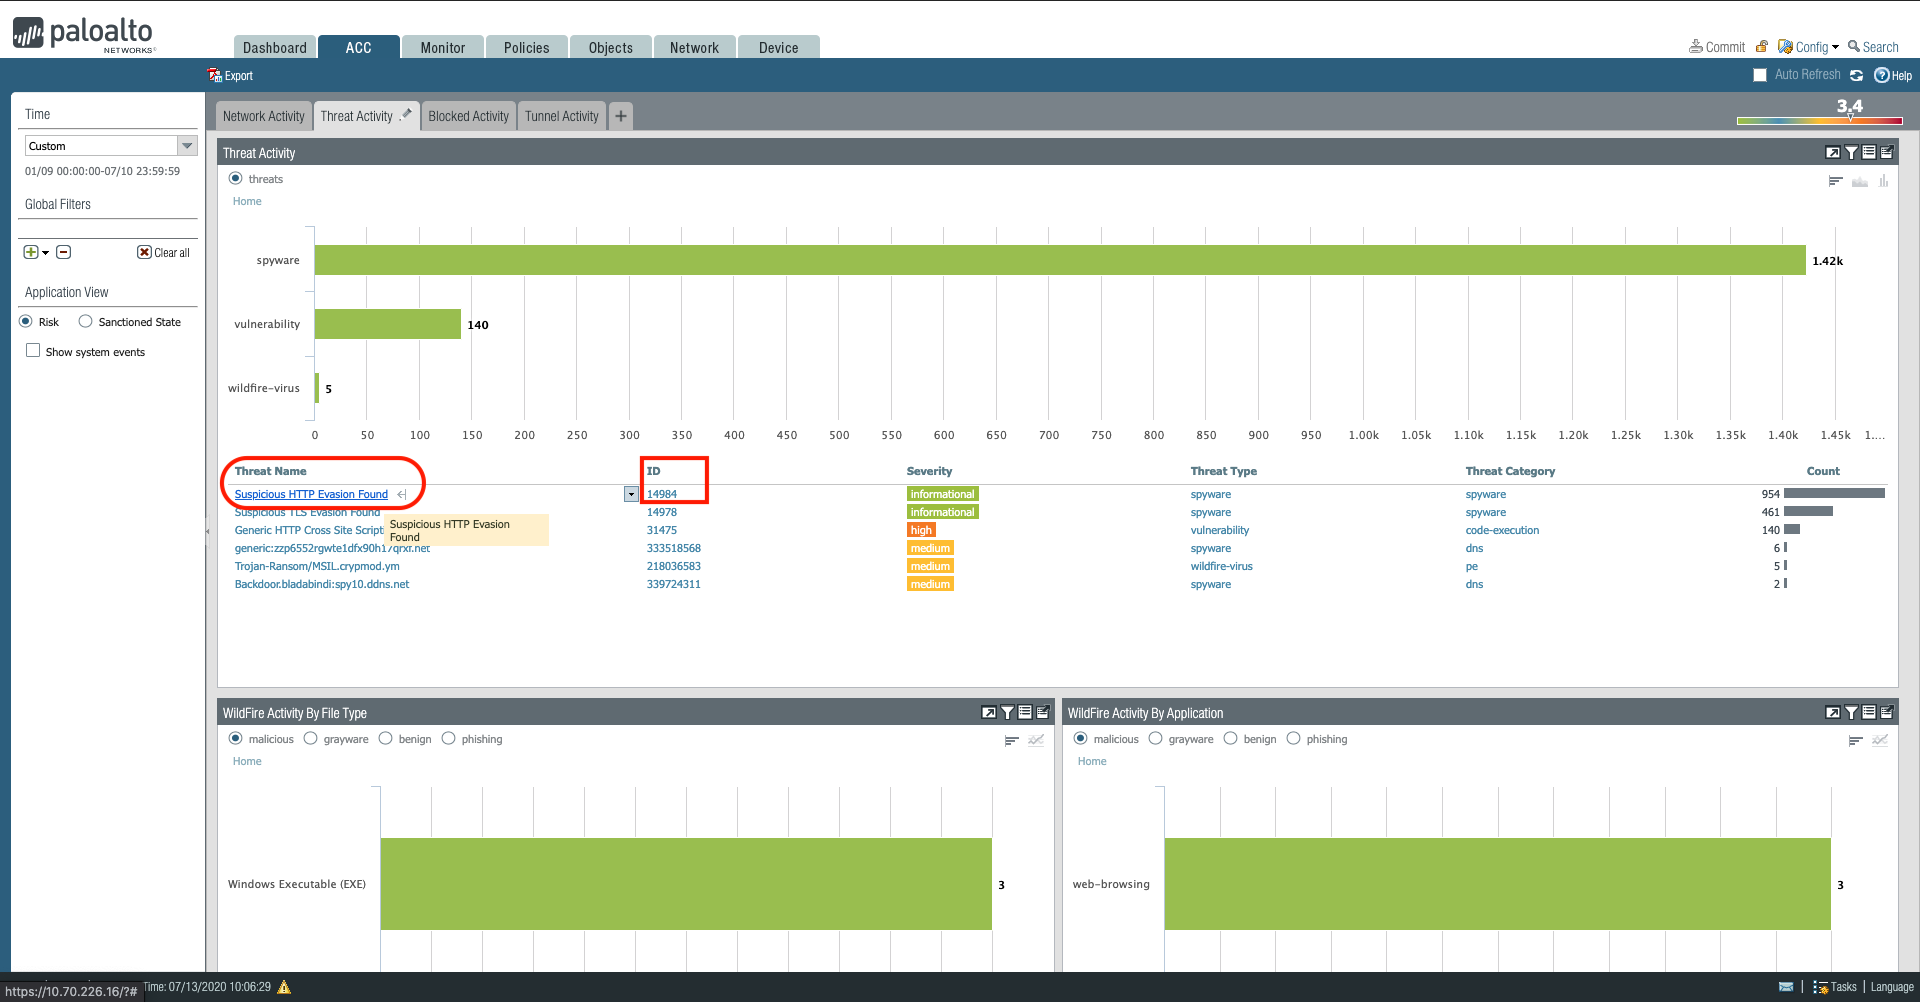Expand the dropdown beside Suspicious HTTP Evasion Found

click(x=631, y=493)
